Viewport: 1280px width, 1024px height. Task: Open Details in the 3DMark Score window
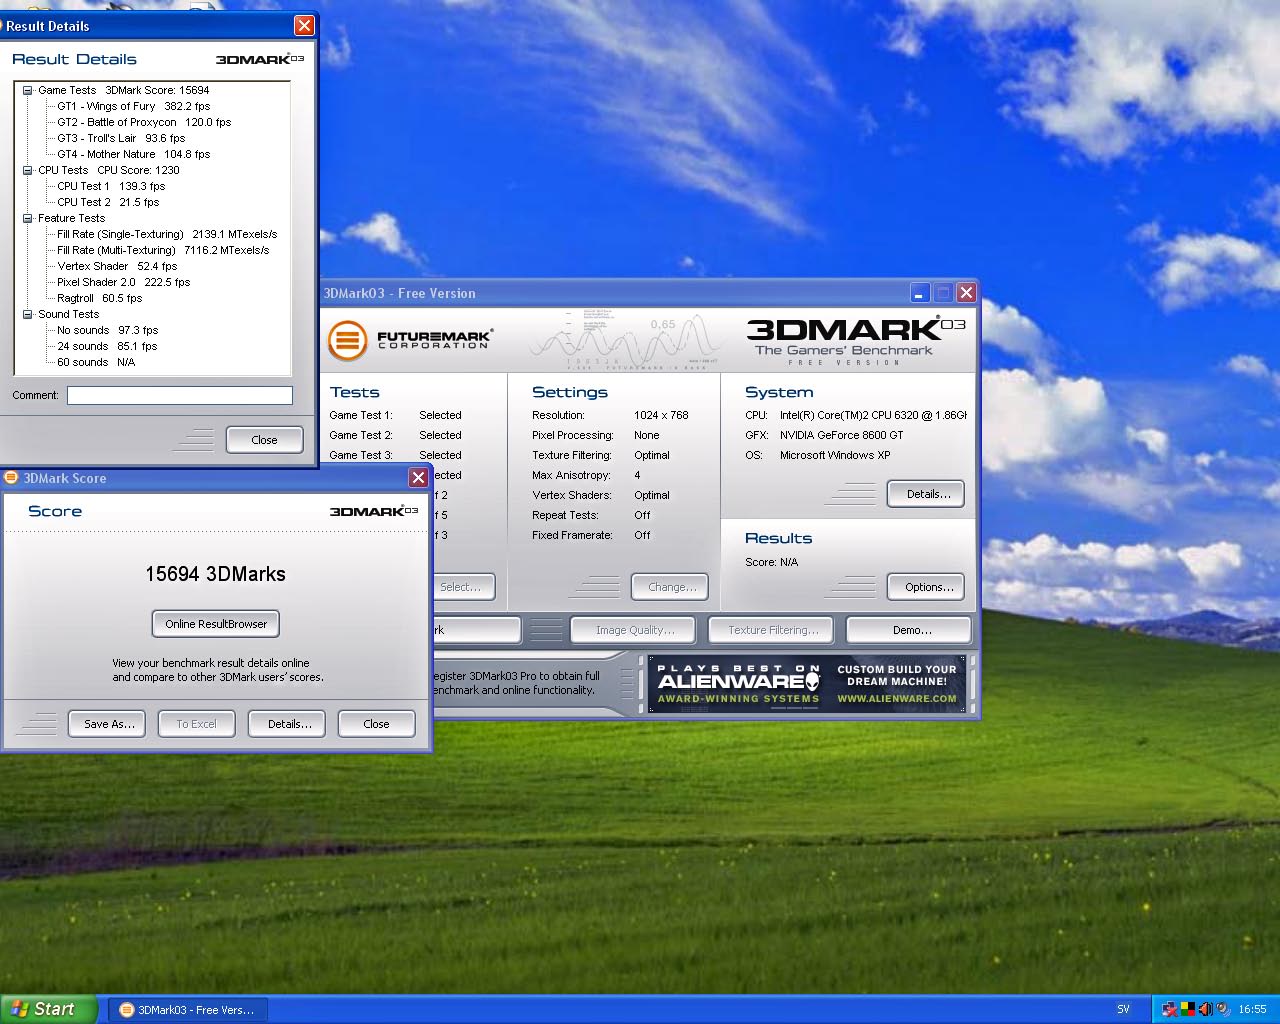click(x=289, y=724)
